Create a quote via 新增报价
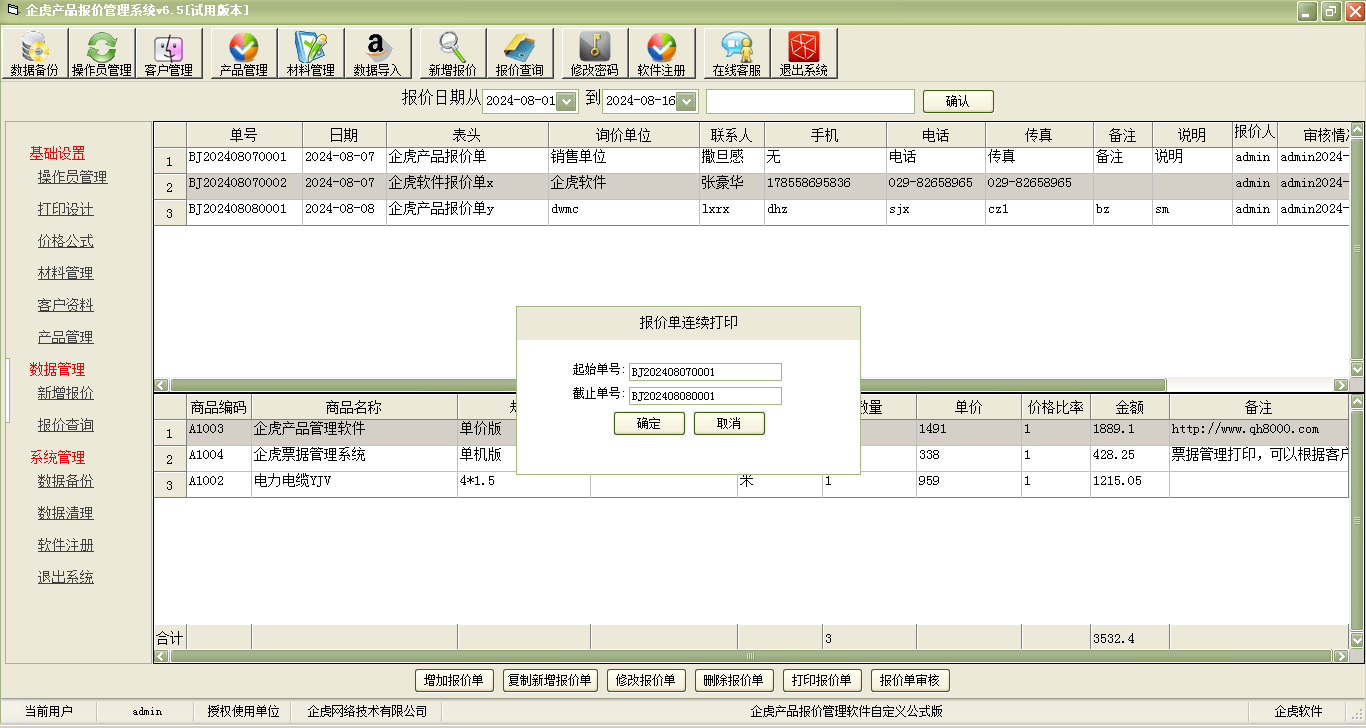The height and width of the screenshot is (728, 1366). pyautogui.click(x=451, y=52)
